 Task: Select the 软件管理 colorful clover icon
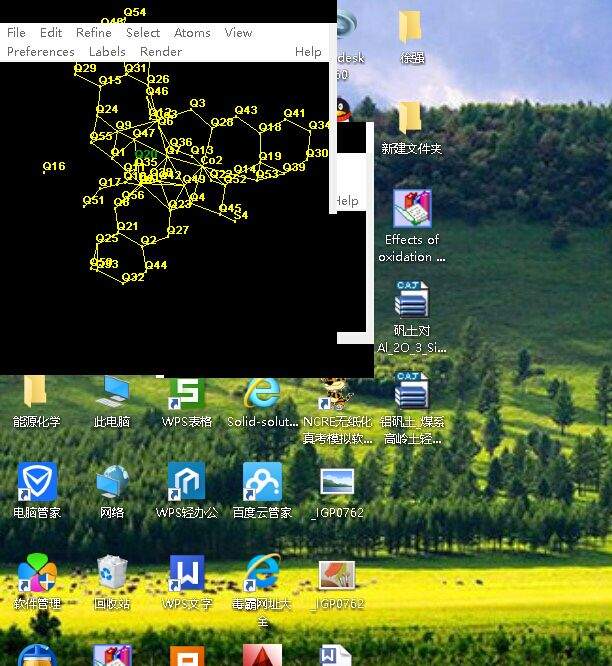[x=37, y=573]
